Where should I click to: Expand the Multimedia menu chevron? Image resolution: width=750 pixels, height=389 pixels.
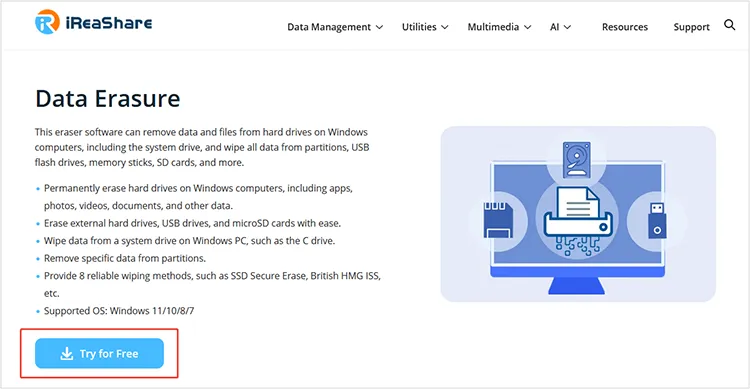pos(528,27)
